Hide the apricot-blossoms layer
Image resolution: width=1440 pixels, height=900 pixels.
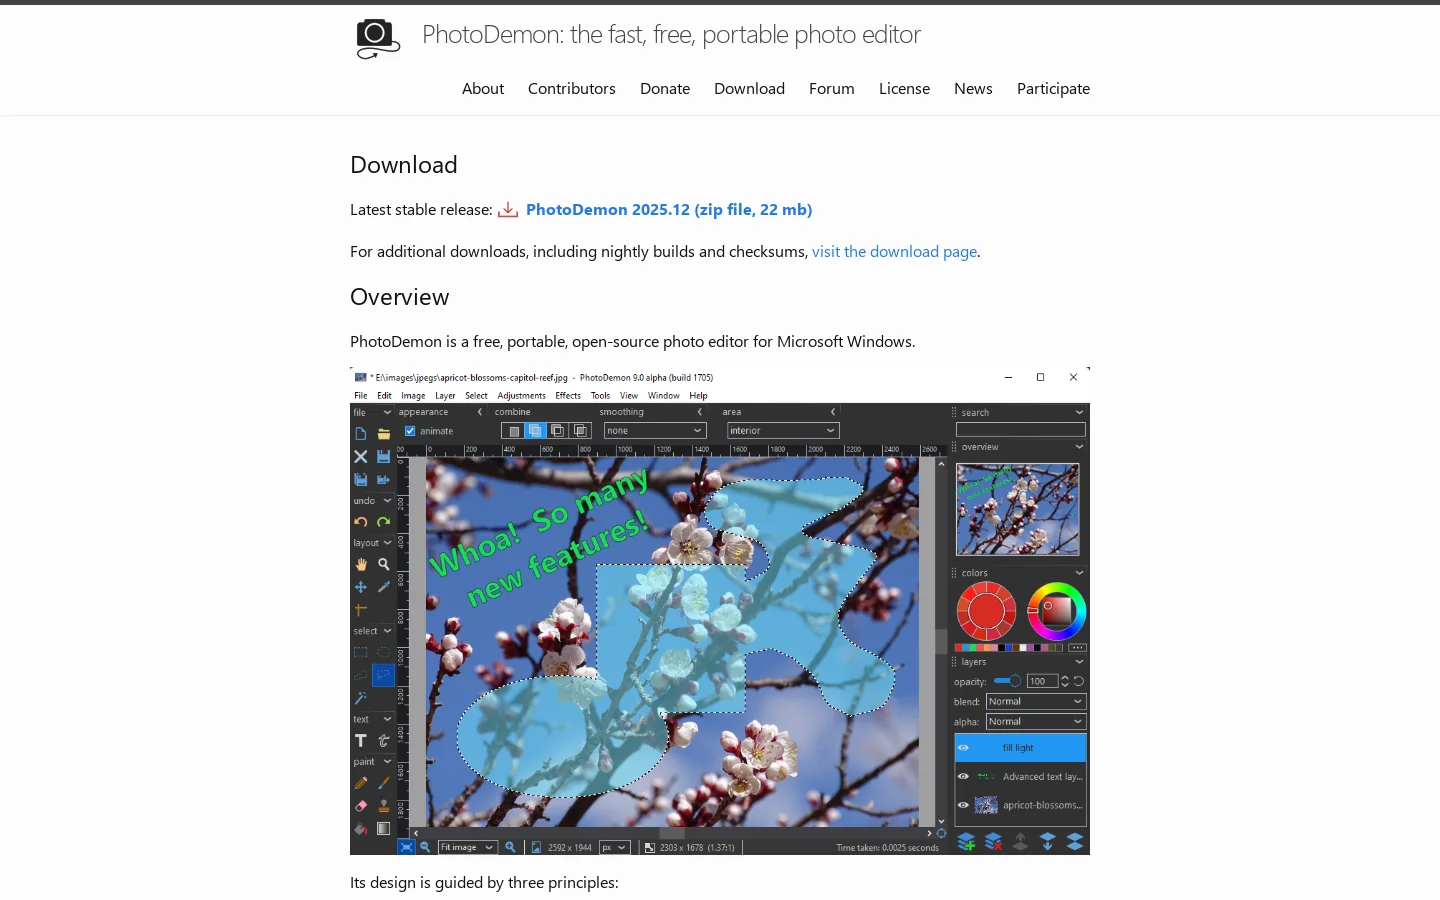[963, 805]
